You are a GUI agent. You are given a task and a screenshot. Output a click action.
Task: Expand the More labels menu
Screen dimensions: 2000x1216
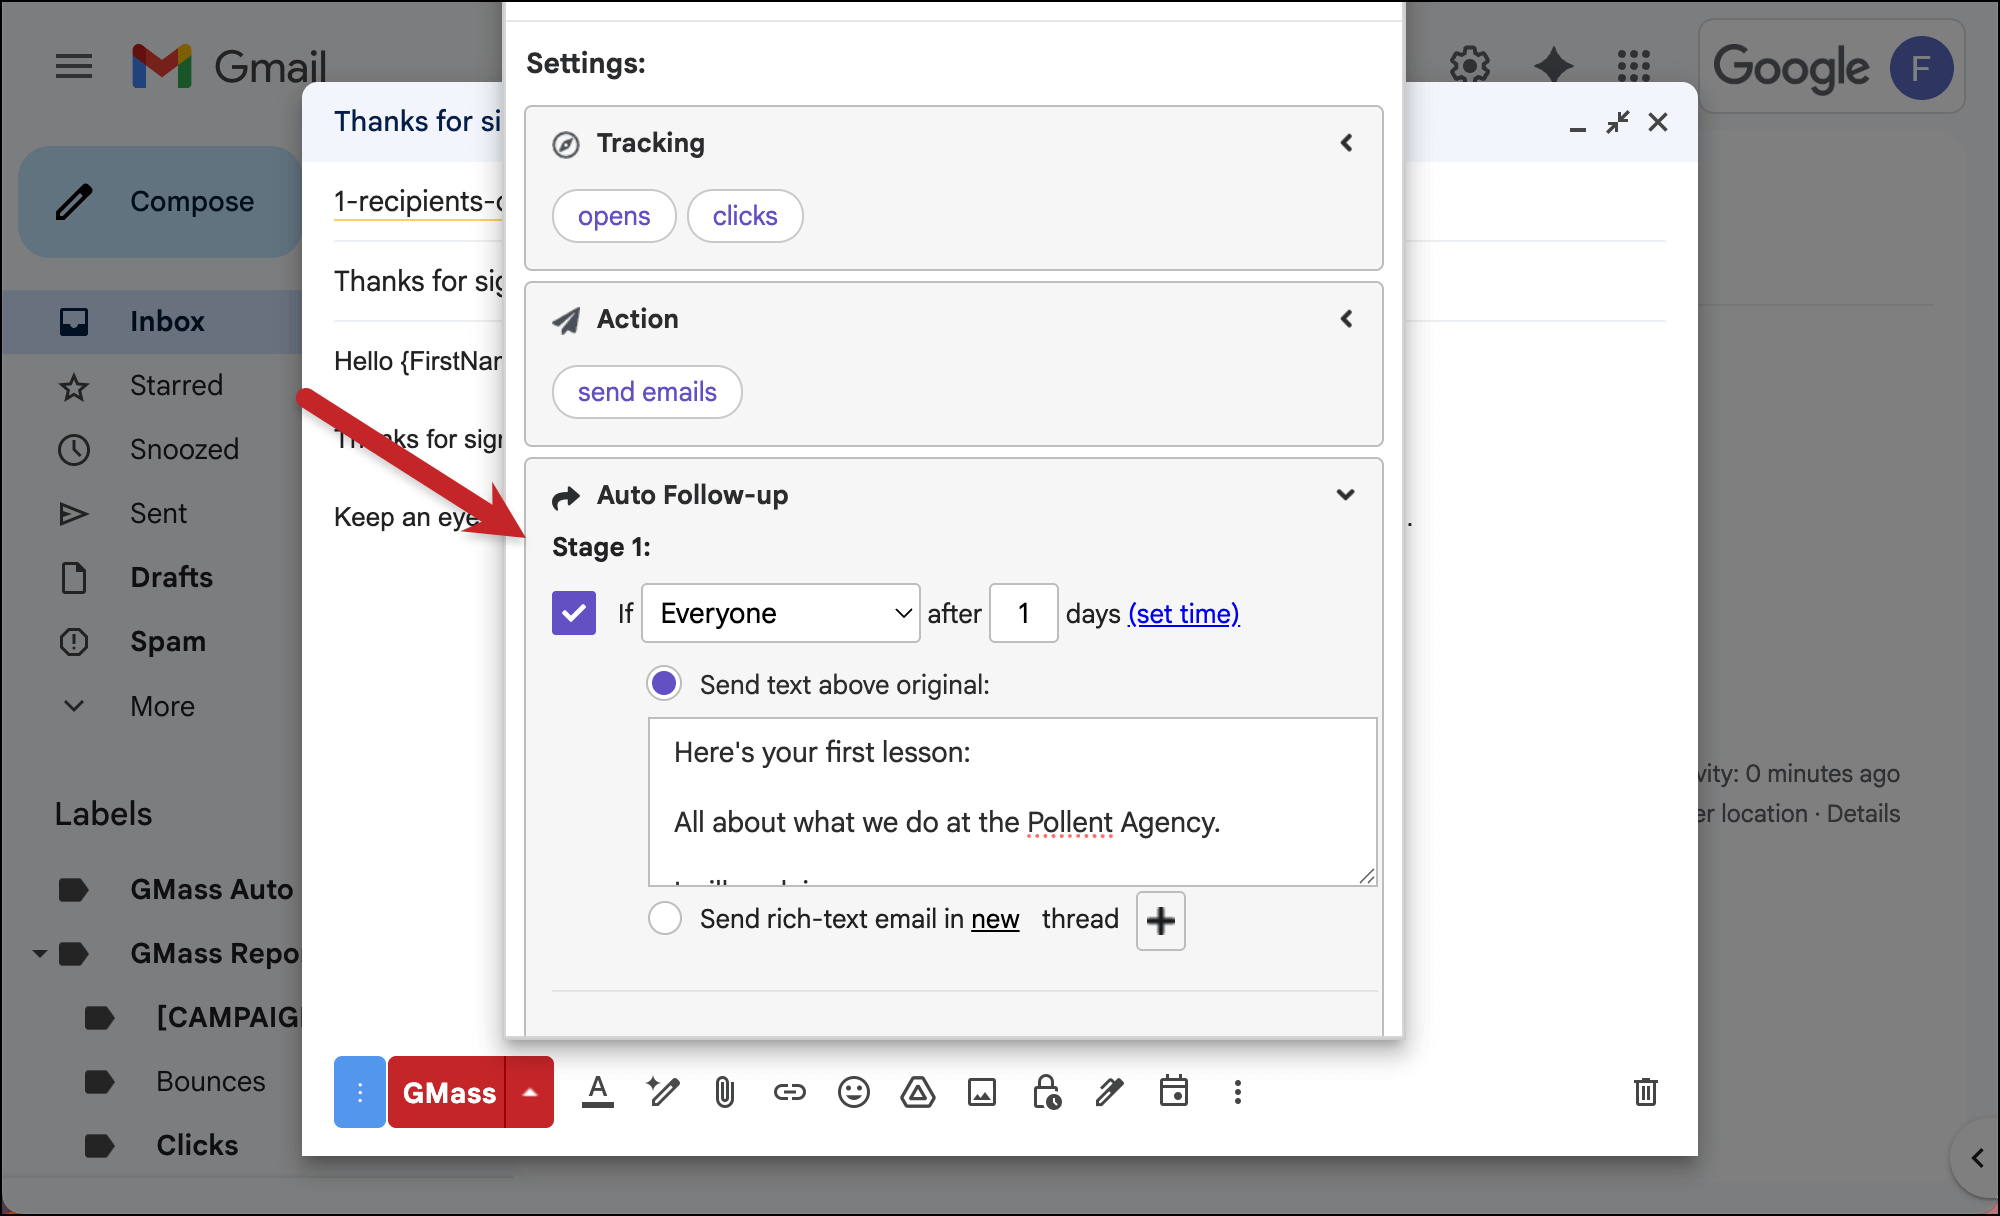pyautogui.click(x=162, y=705)
